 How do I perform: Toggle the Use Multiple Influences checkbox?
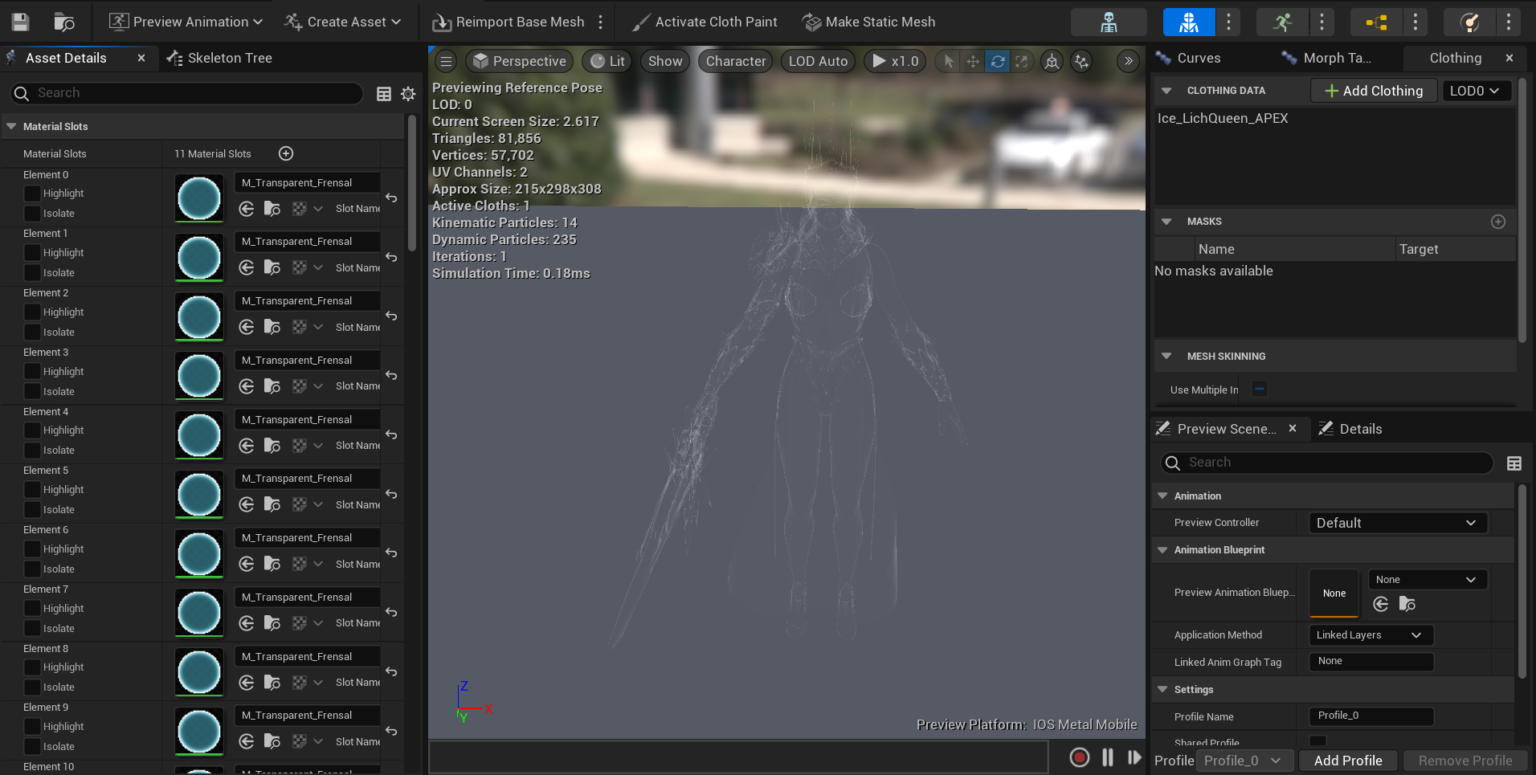pos(1258,389)
